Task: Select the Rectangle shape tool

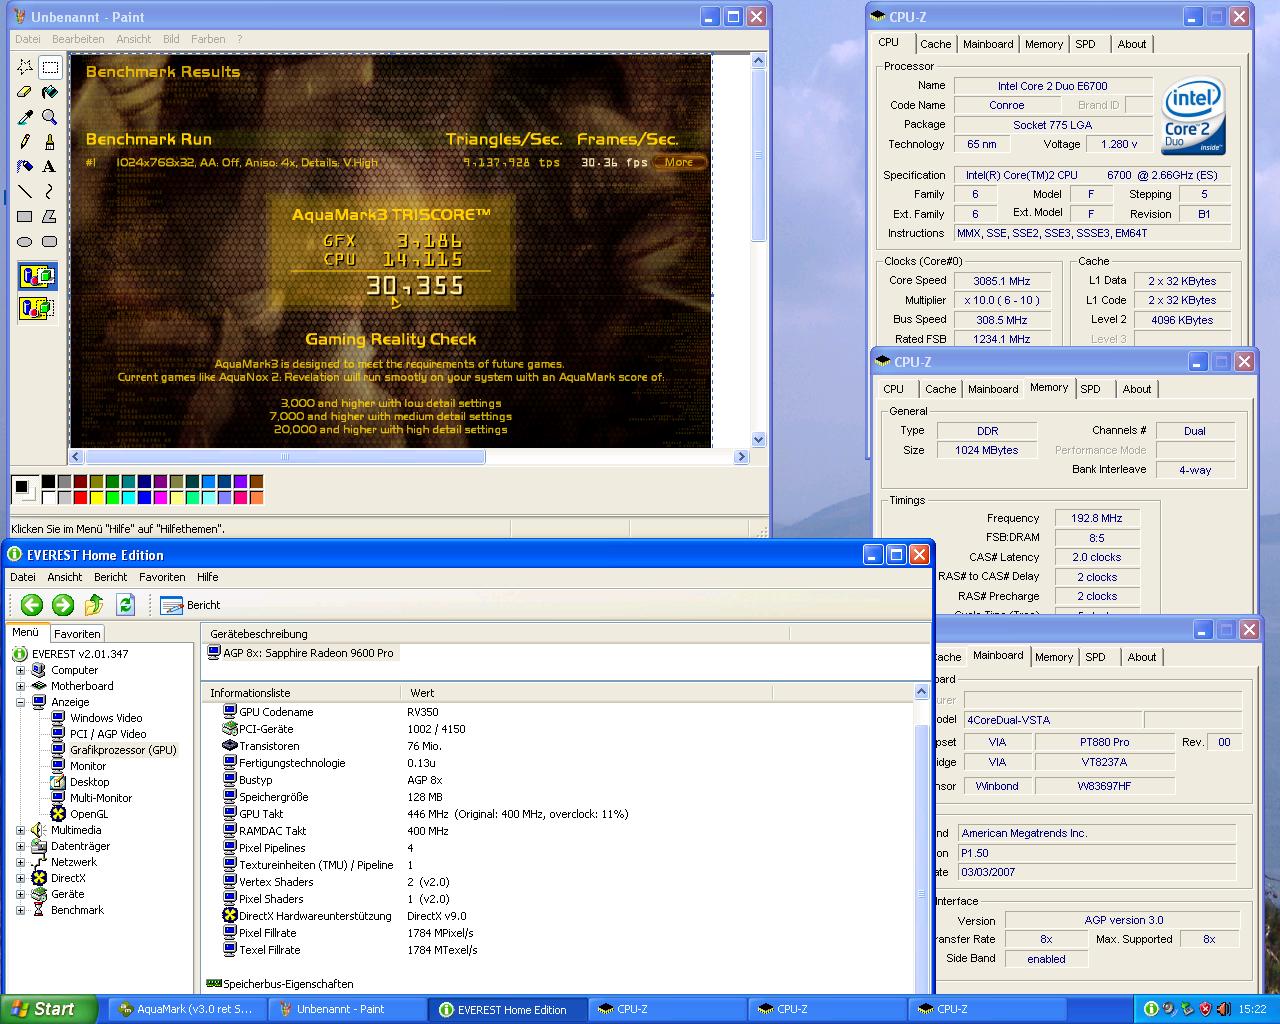Action: pyautogui.click(x=25, y=216)
